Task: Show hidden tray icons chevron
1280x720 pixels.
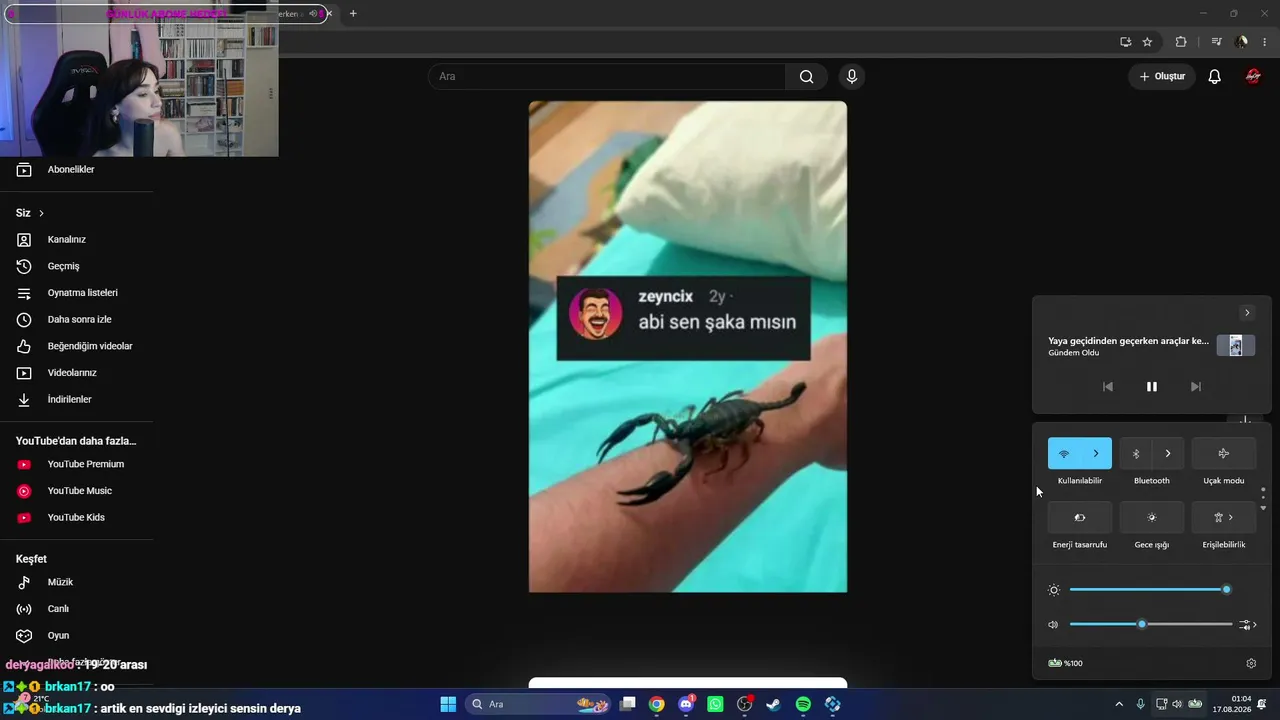Action: 1119,704
